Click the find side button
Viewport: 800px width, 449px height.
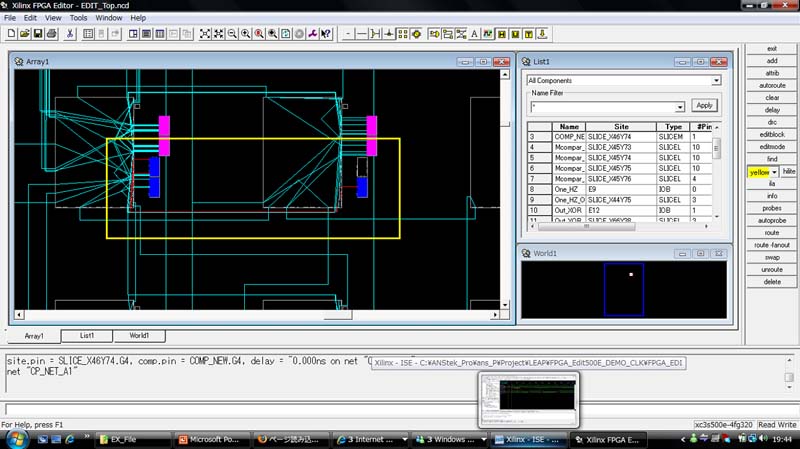pos(772,159)
